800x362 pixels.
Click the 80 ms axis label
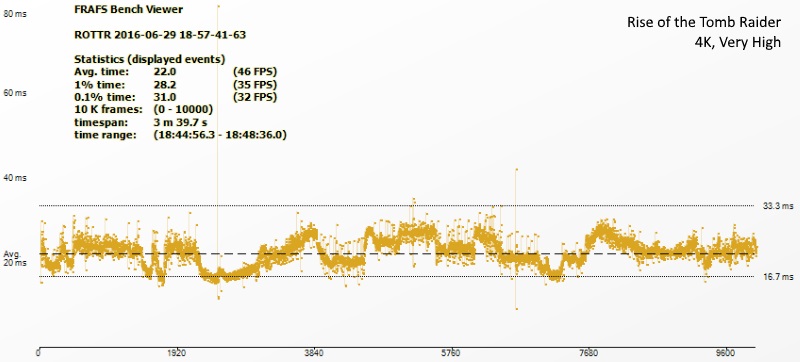pyautogui.click(x=15, y=14)
